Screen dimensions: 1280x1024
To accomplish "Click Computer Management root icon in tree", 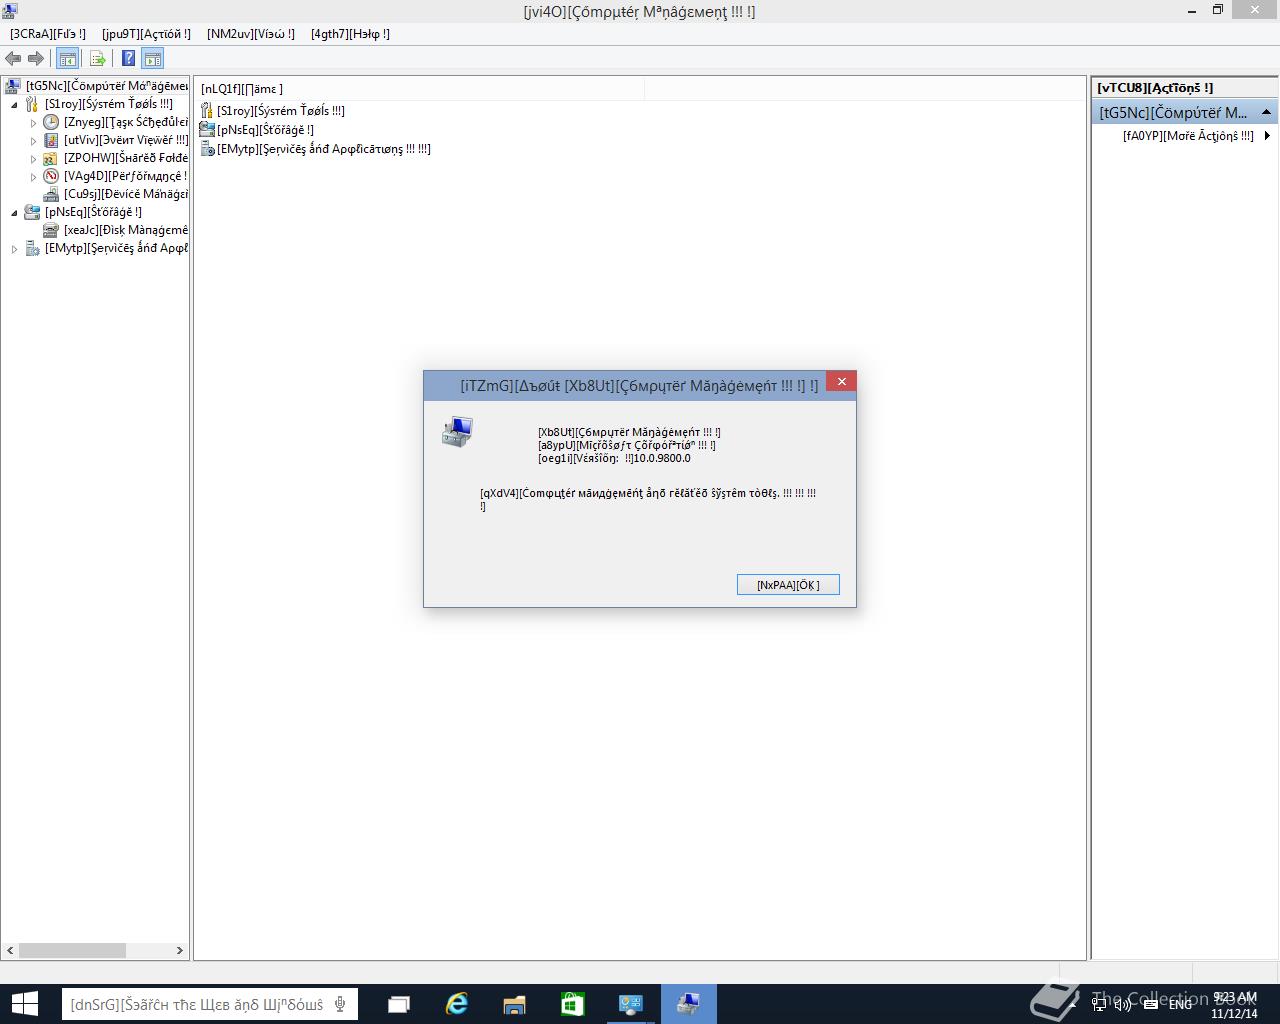I will coord(13,86).
